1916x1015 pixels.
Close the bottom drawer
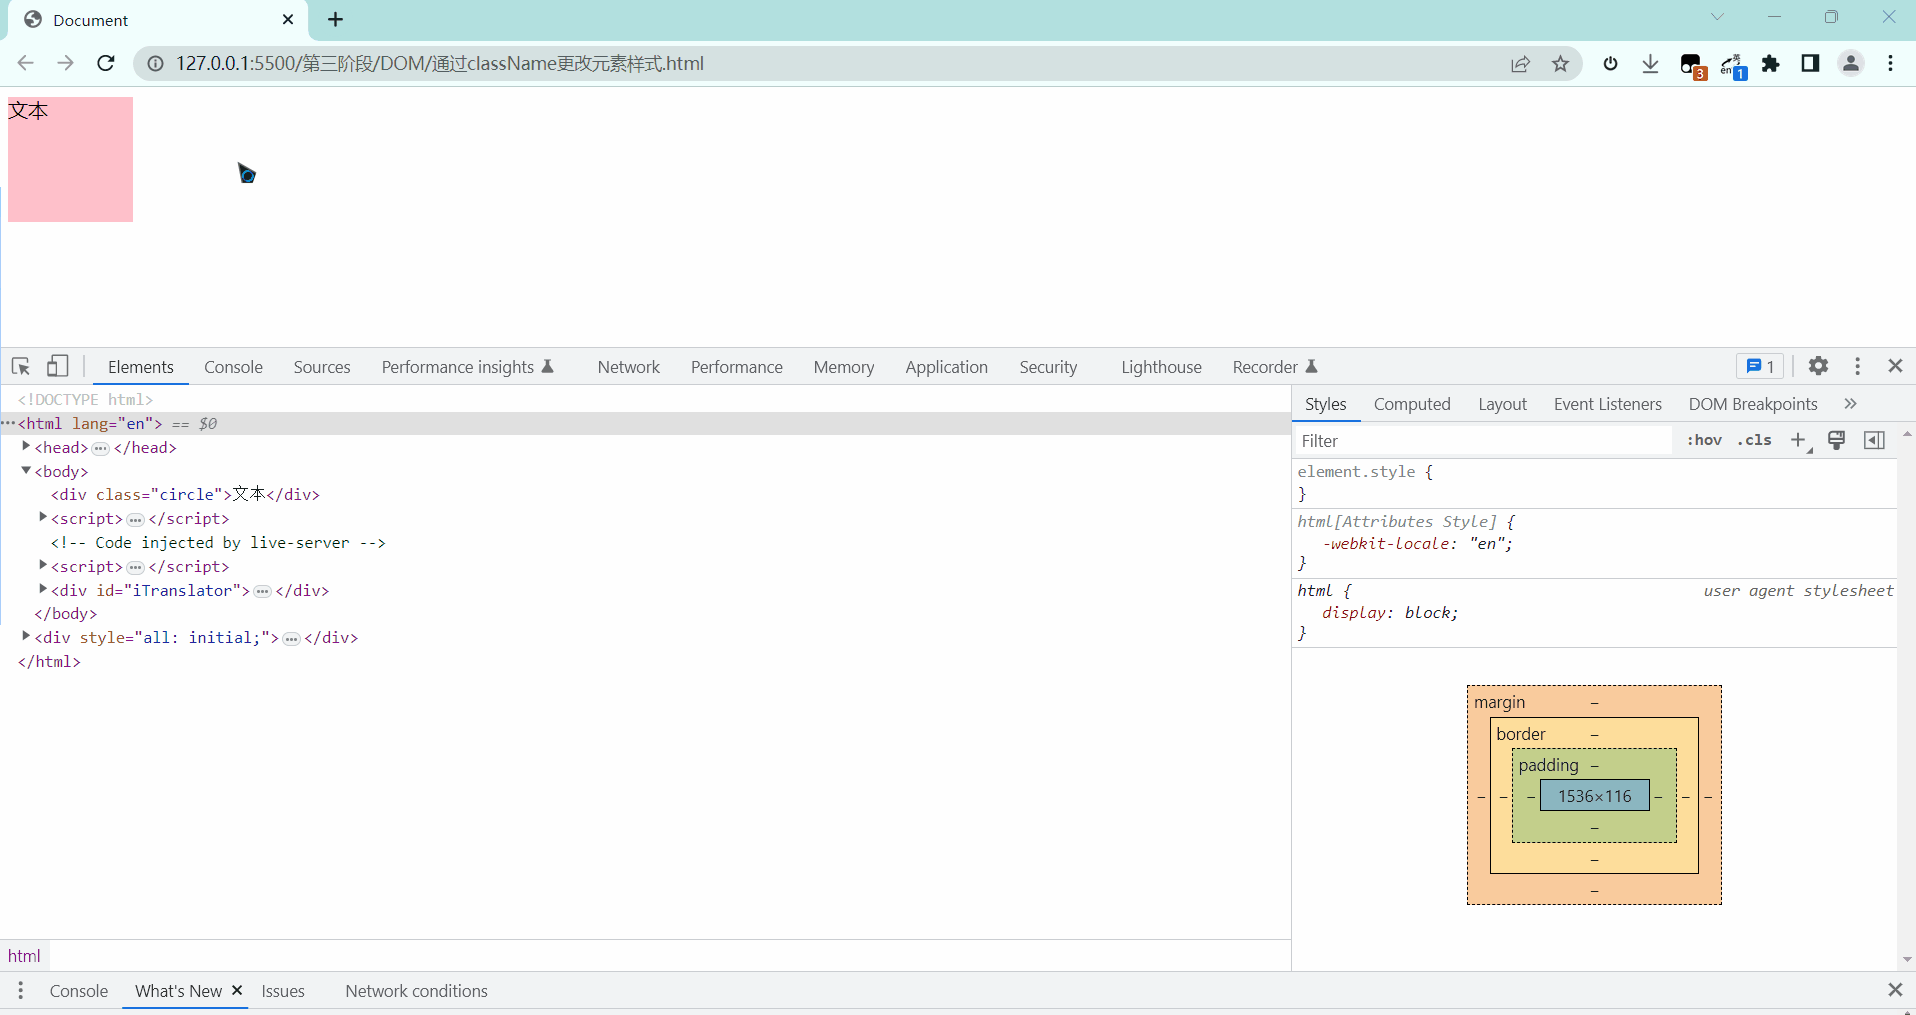[x=1895, y=989]
